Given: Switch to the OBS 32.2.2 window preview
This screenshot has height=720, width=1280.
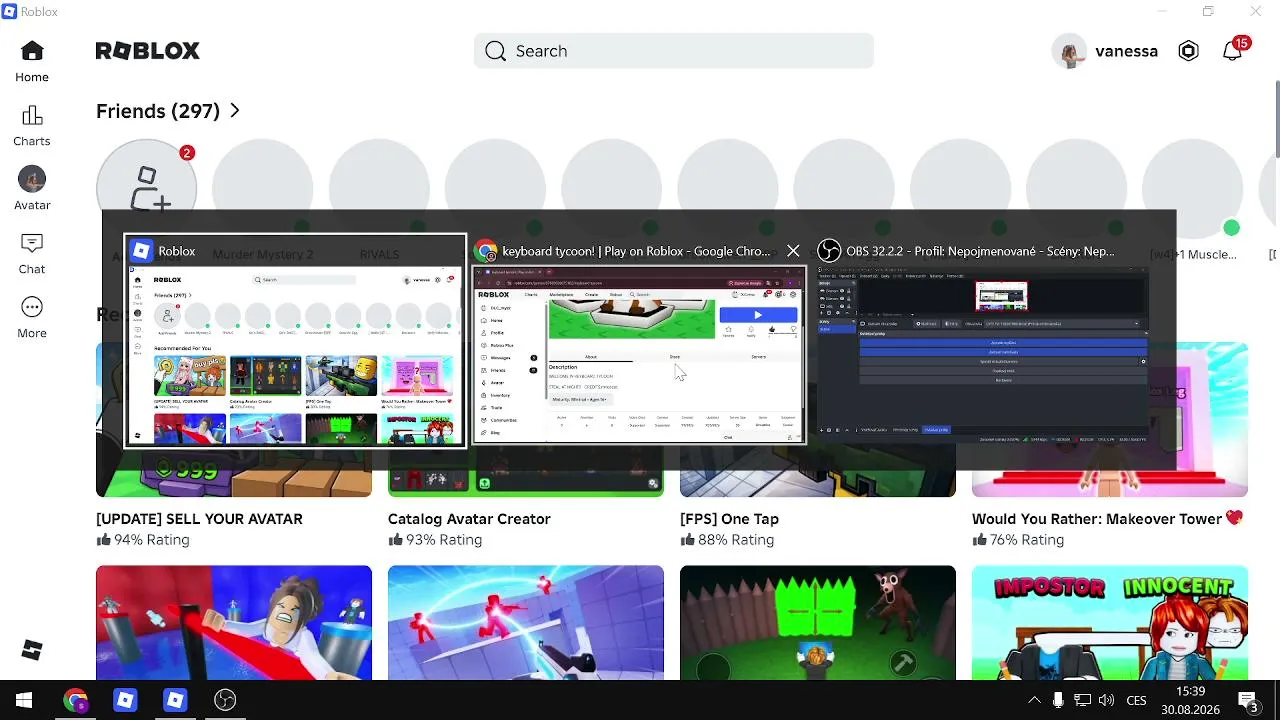Looking at the screenshot, I should tap(983, 341).
